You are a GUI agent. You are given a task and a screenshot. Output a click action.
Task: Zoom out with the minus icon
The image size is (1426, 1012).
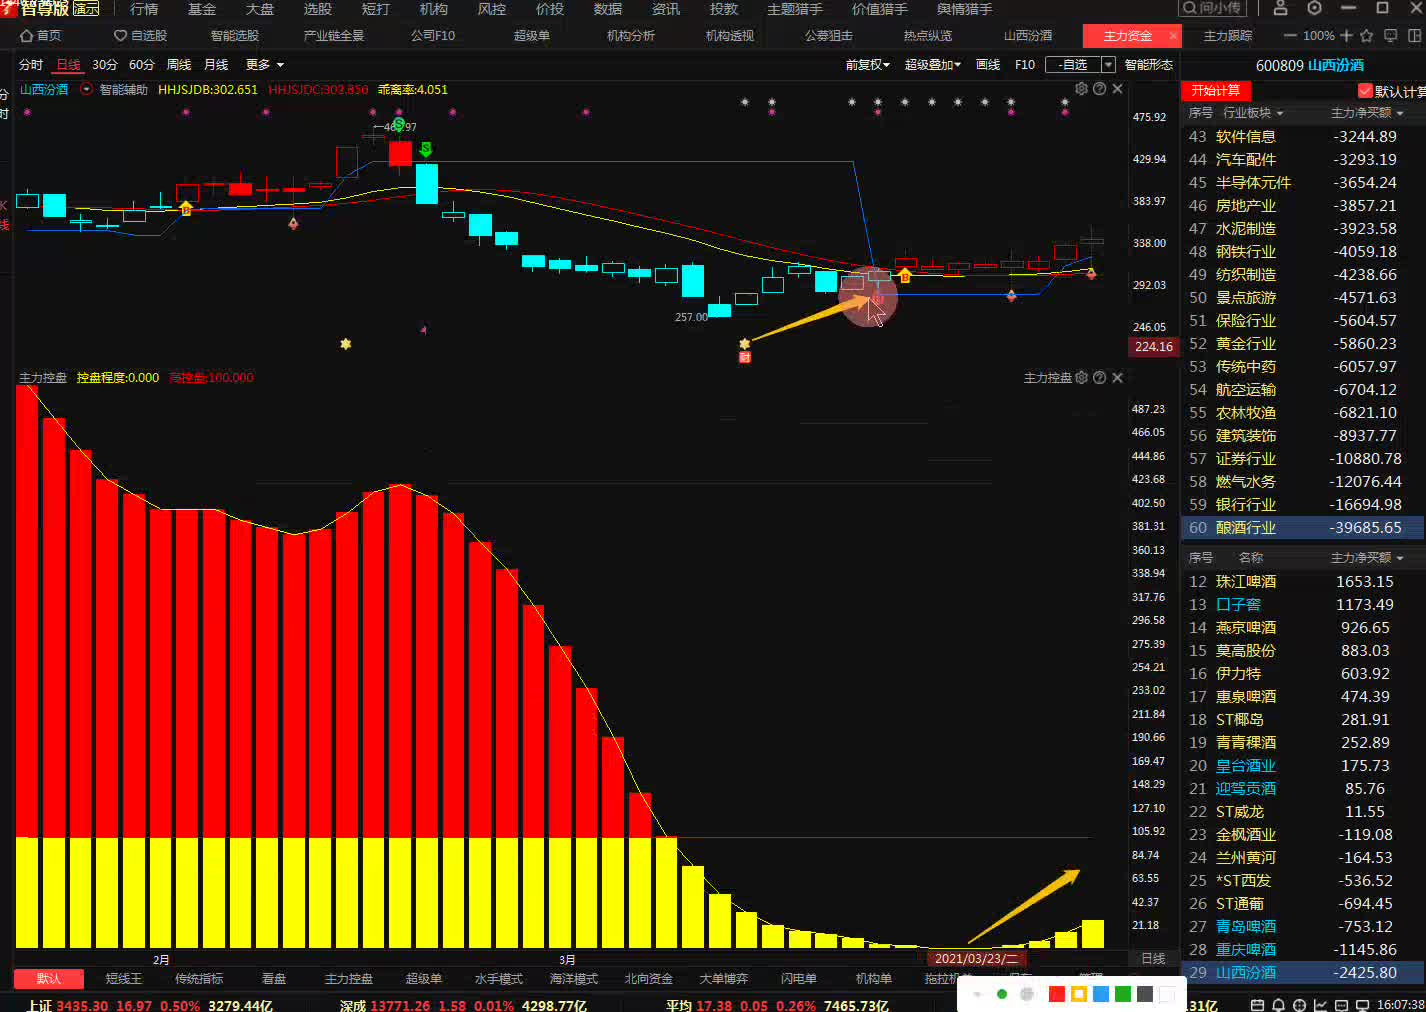click(x=1290, y=36)
